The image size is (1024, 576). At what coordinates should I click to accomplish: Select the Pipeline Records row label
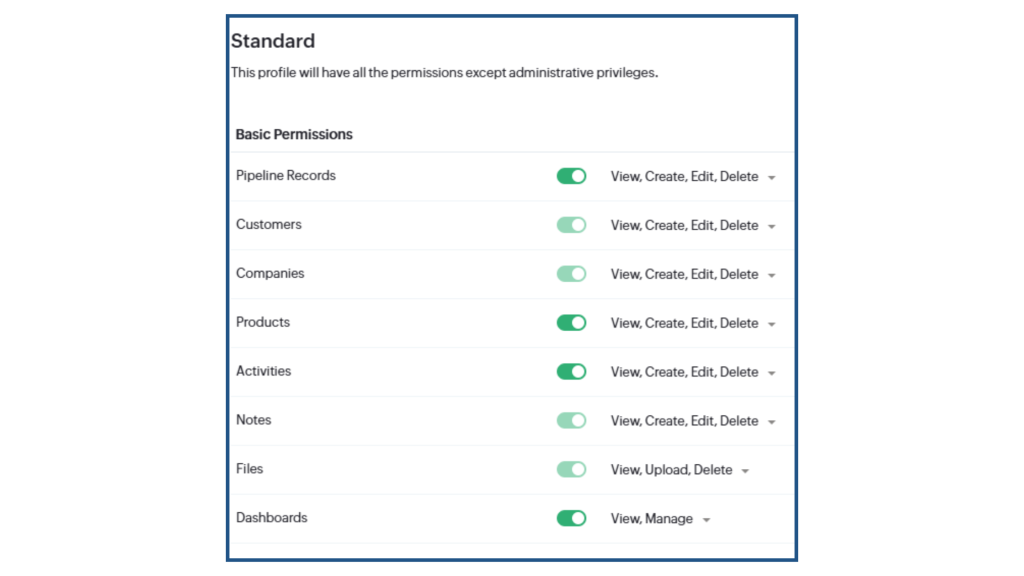285,176
